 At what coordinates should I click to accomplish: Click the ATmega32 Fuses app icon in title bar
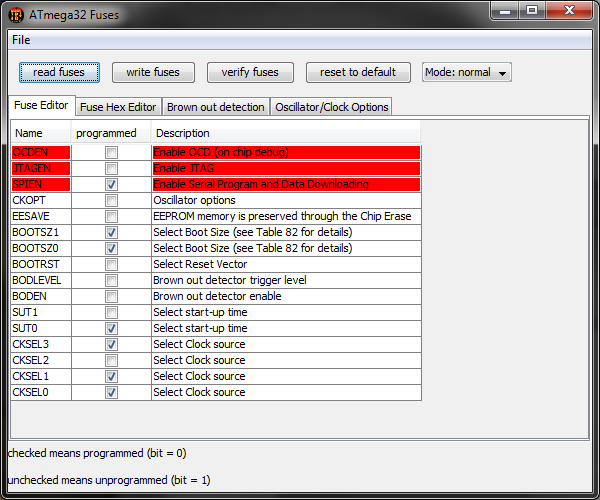[x=16, y=15]
